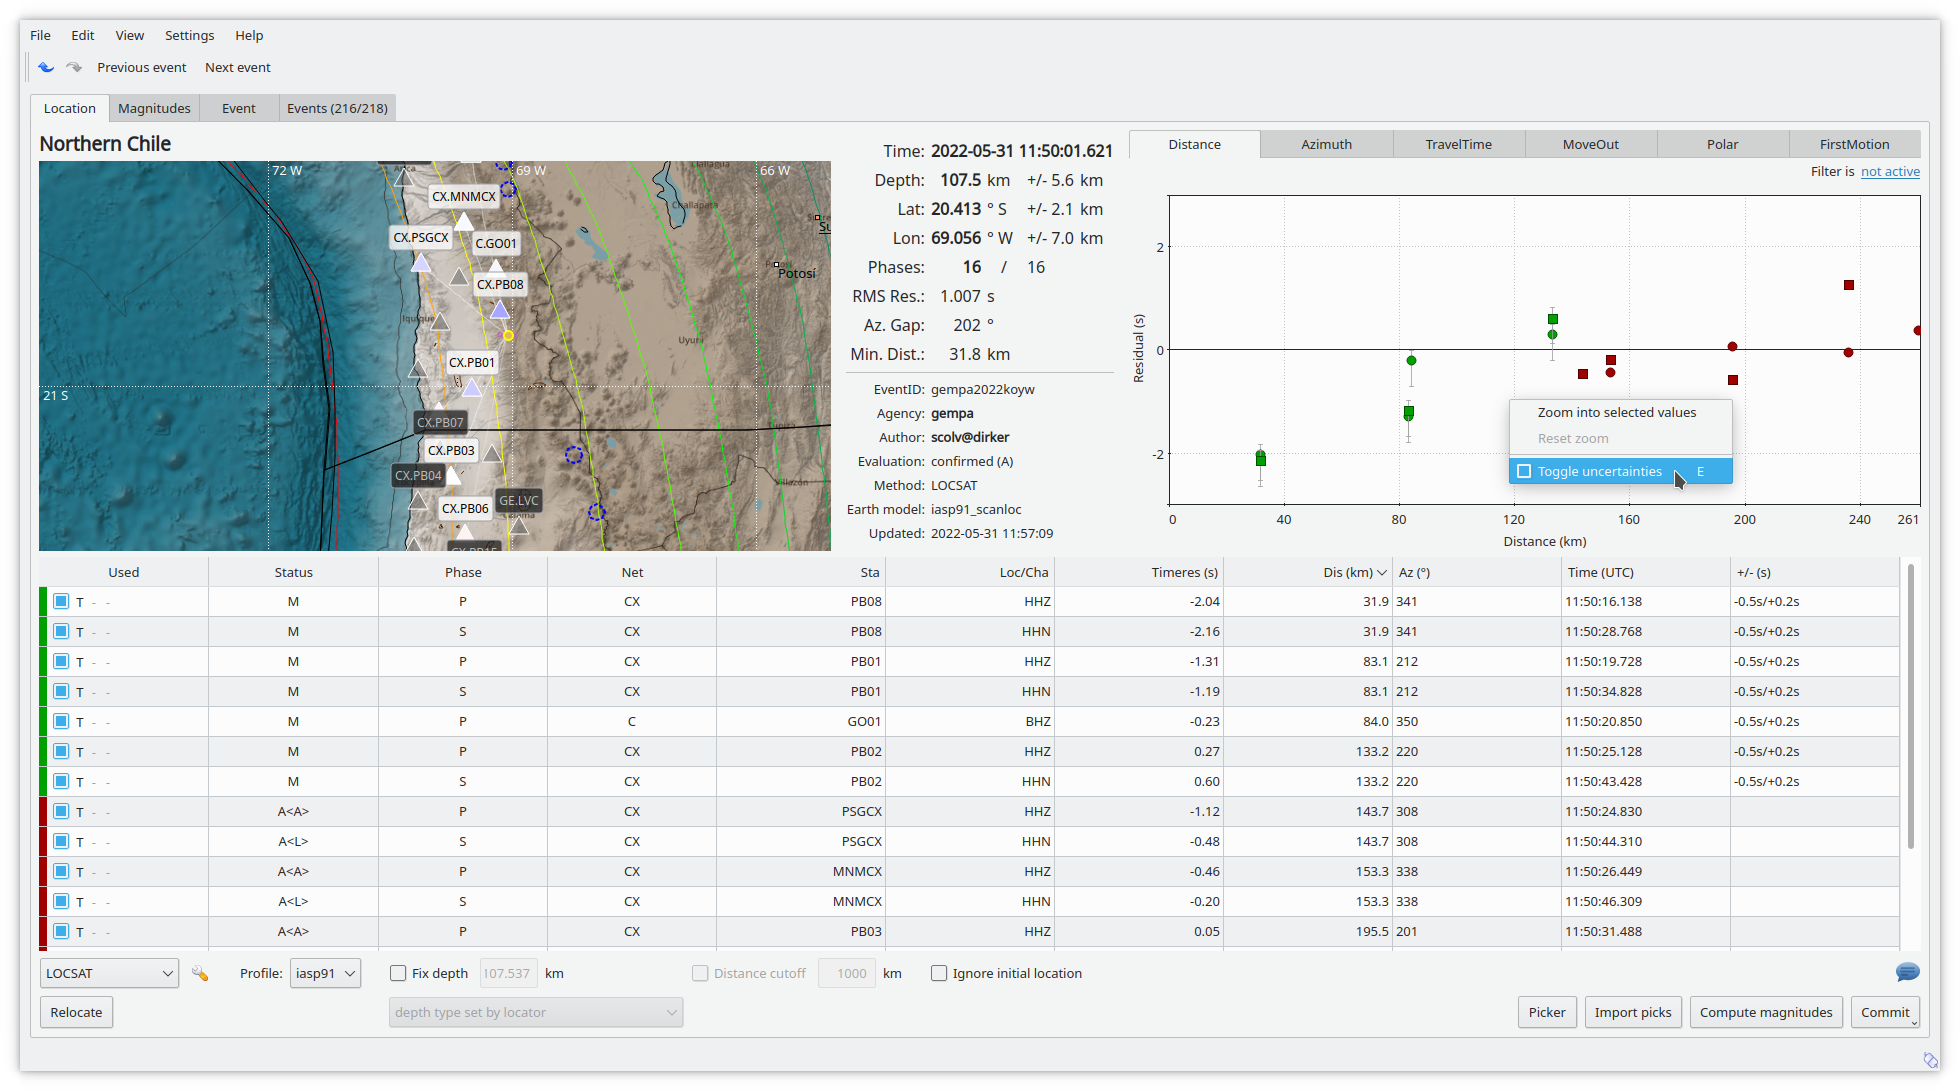Switch to the TravelTime plot tab
The width and height of the screenshot is (1960, 1091).
[1458, 144]
